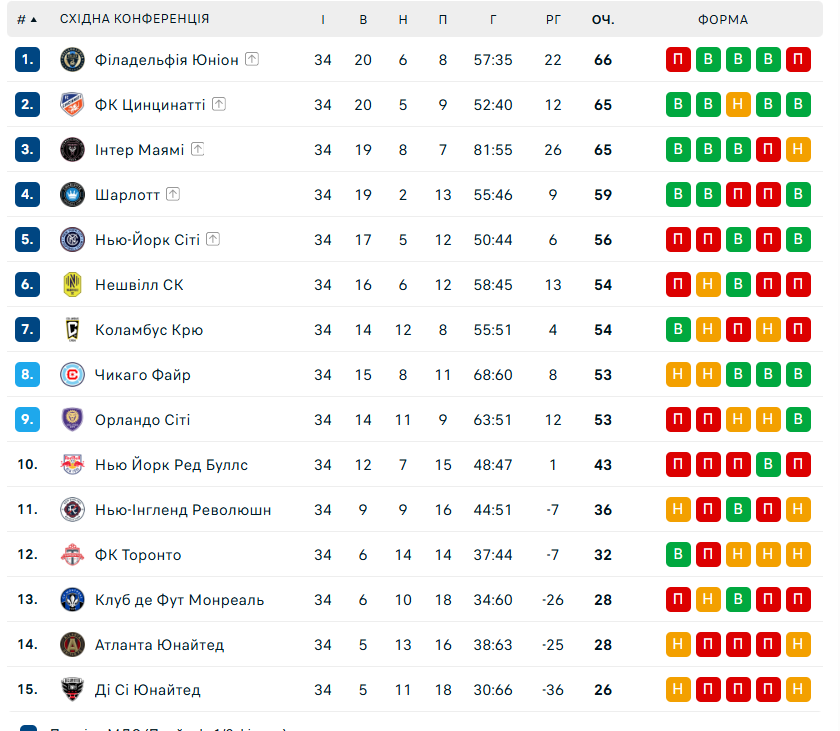This screenshot has width=840, height=731.
Task: Click the Atlanta United crest icon
Action: click(72, 645)
